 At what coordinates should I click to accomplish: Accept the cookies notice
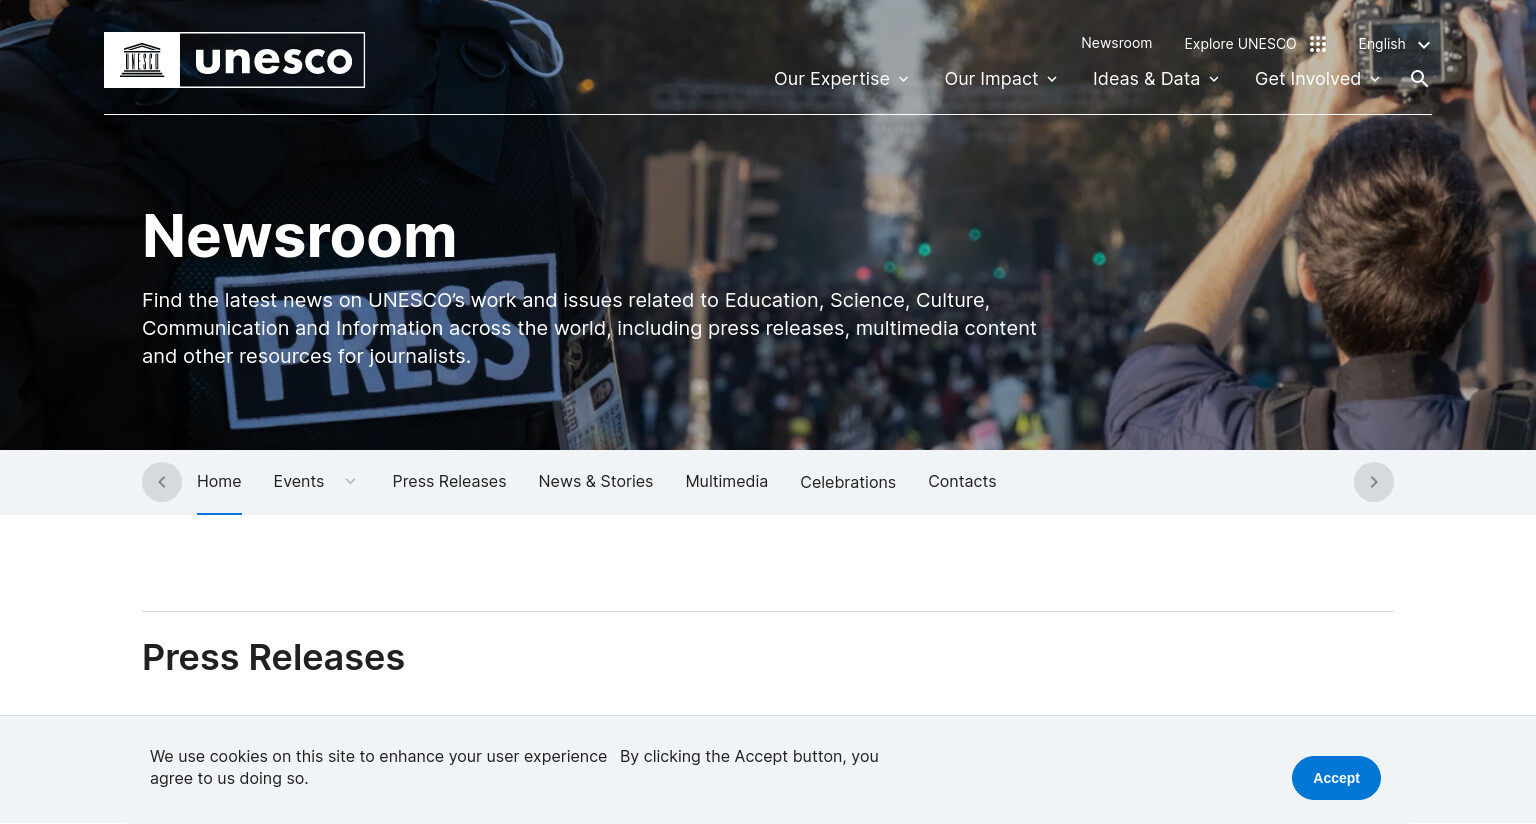pyautogui.click(x=1336, y=778)
